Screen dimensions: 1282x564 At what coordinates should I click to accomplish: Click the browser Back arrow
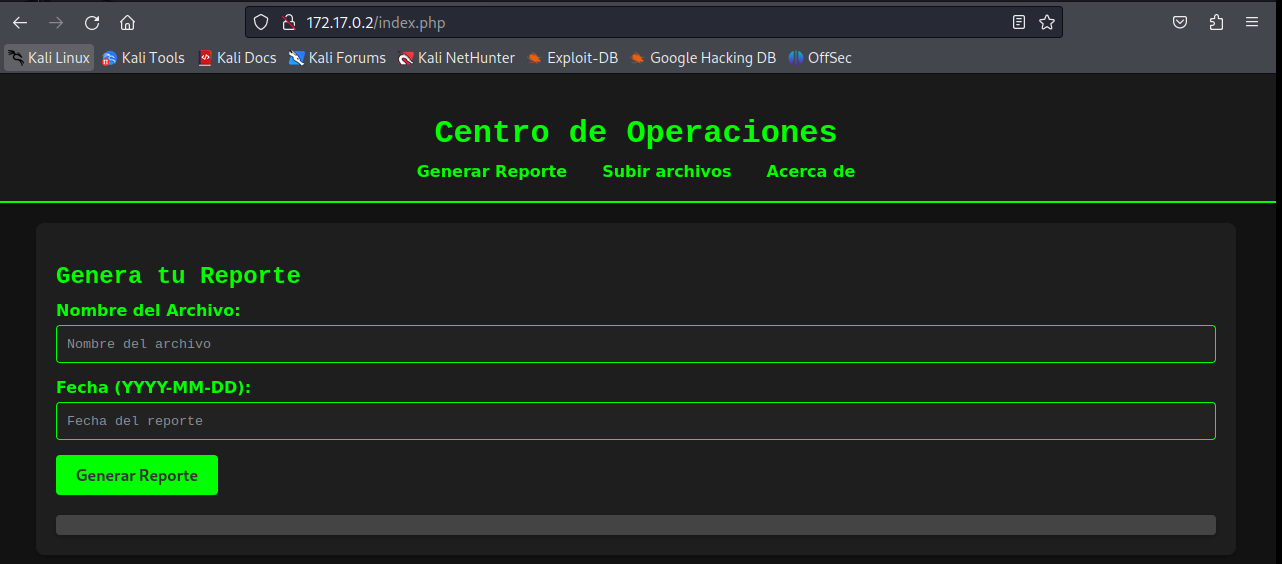click(20, 22)
